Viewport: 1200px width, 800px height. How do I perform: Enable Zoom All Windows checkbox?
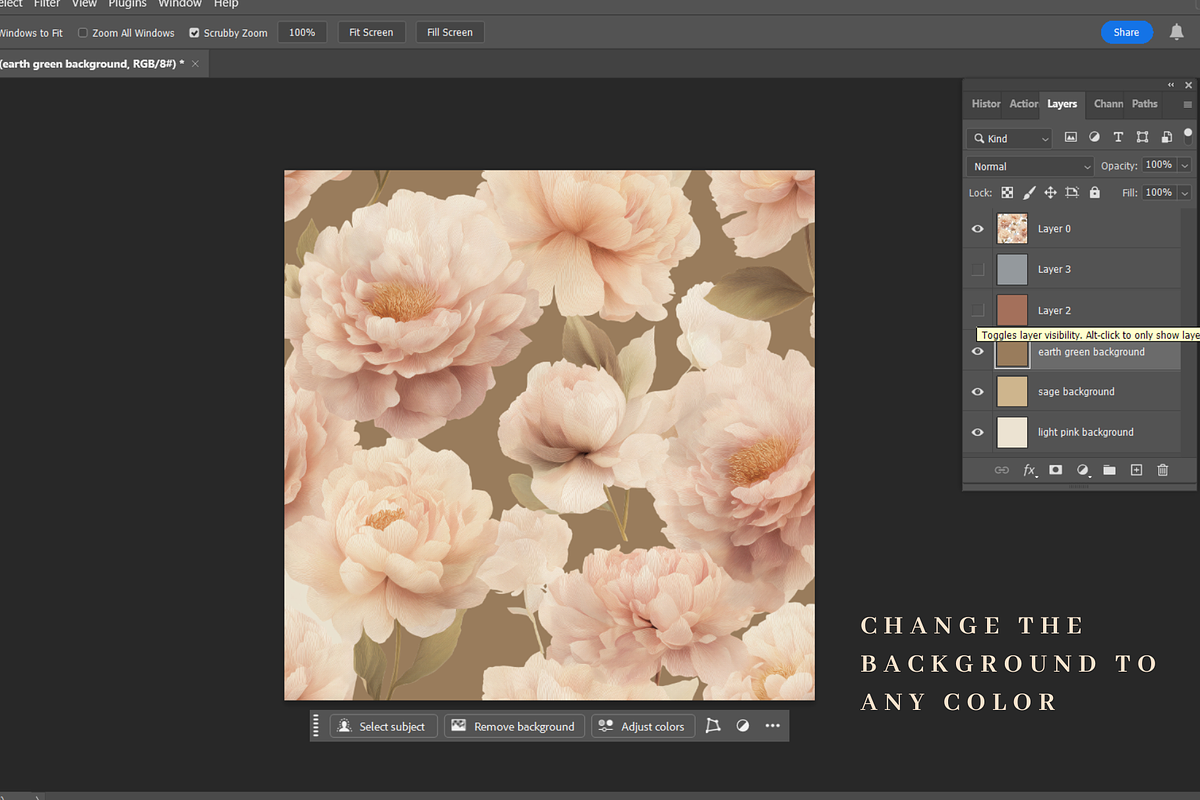[83, 33]
